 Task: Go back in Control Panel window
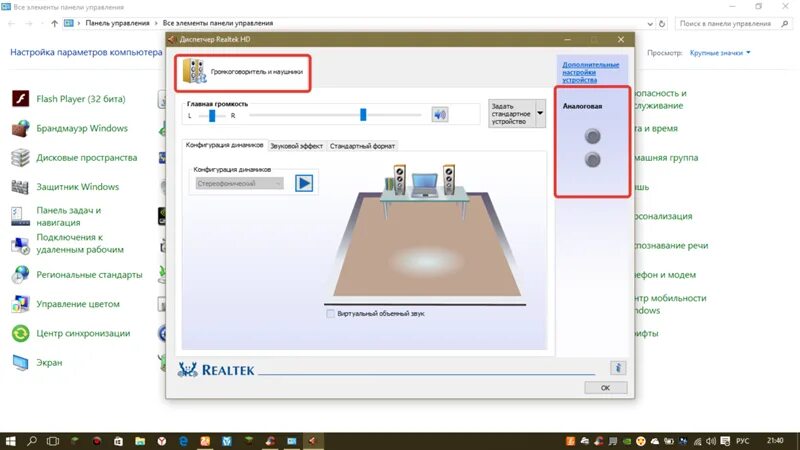[x=12, y=23]
